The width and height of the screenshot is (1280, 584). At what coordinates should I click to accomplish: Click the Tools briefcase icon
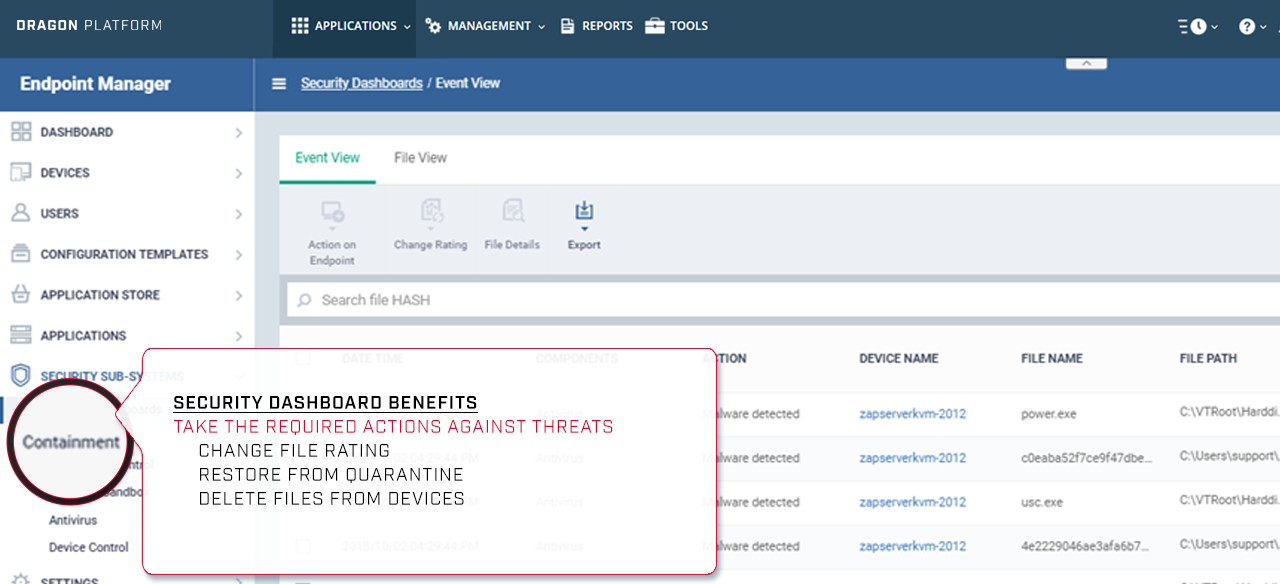pyautogui.click(x=655, y=26)
